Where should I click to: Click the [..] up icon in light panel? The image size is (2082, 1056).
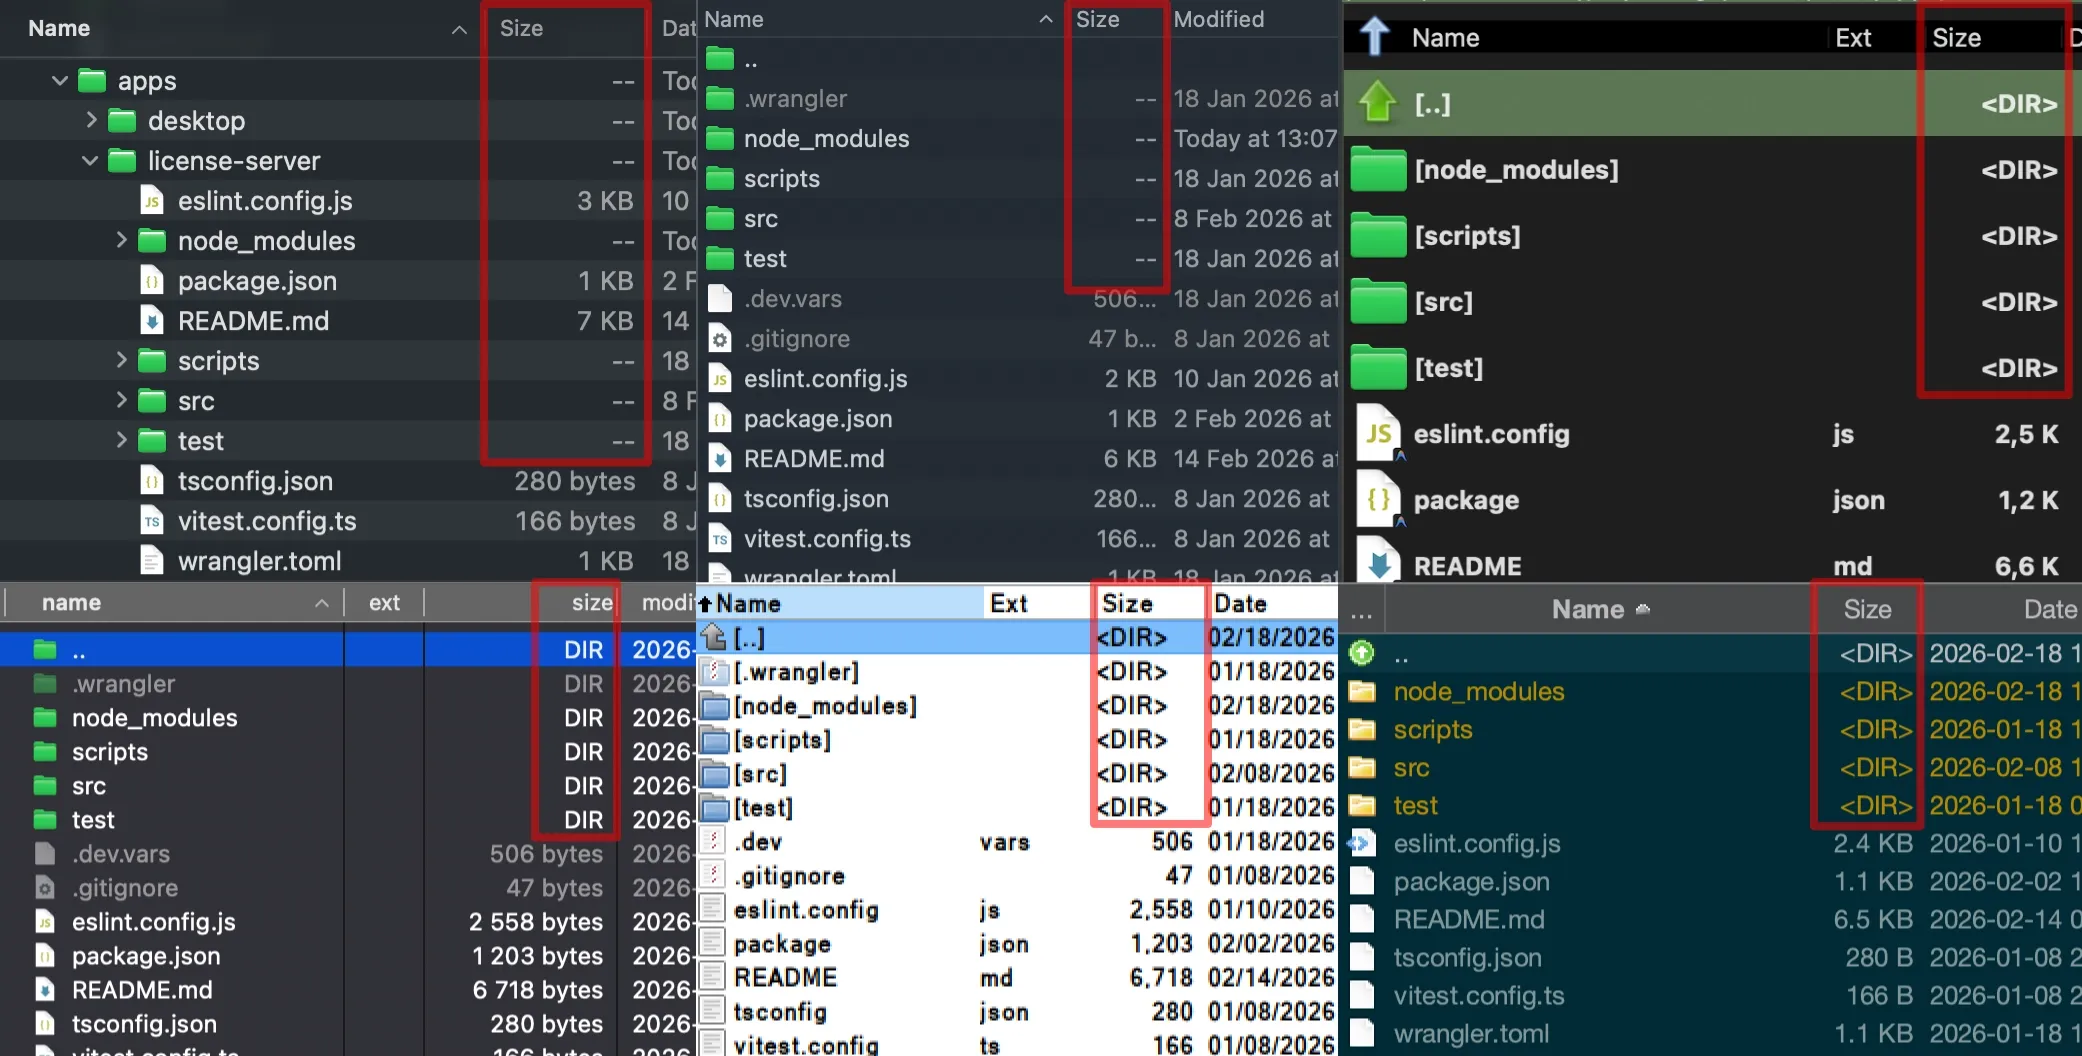point(713,636)
